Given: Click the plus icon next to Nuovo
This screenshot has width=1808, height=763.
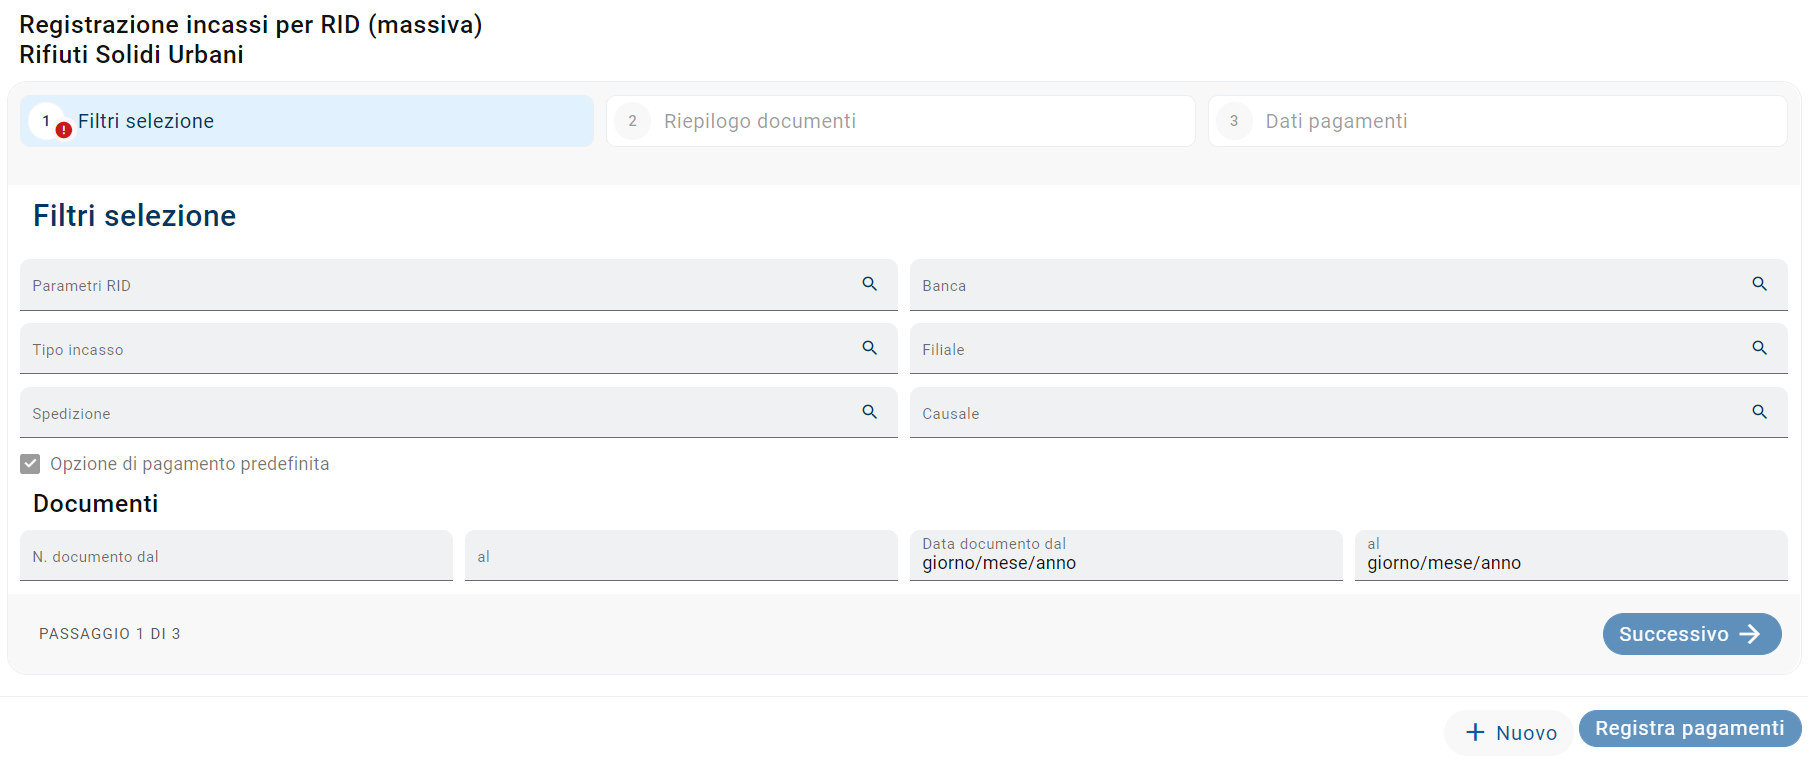Looking at the screenshot, I should tap(1475, 732).
